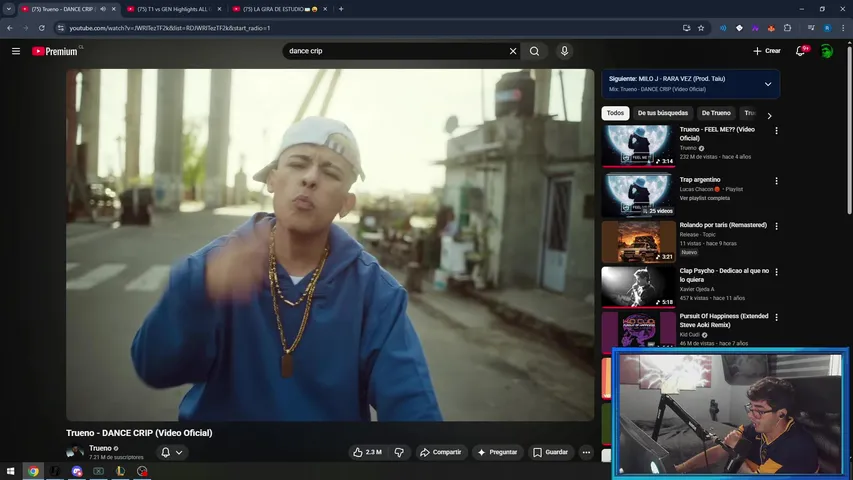853x480 pixels.
Task: Share the video via Compartir
Action: [441, 452]
